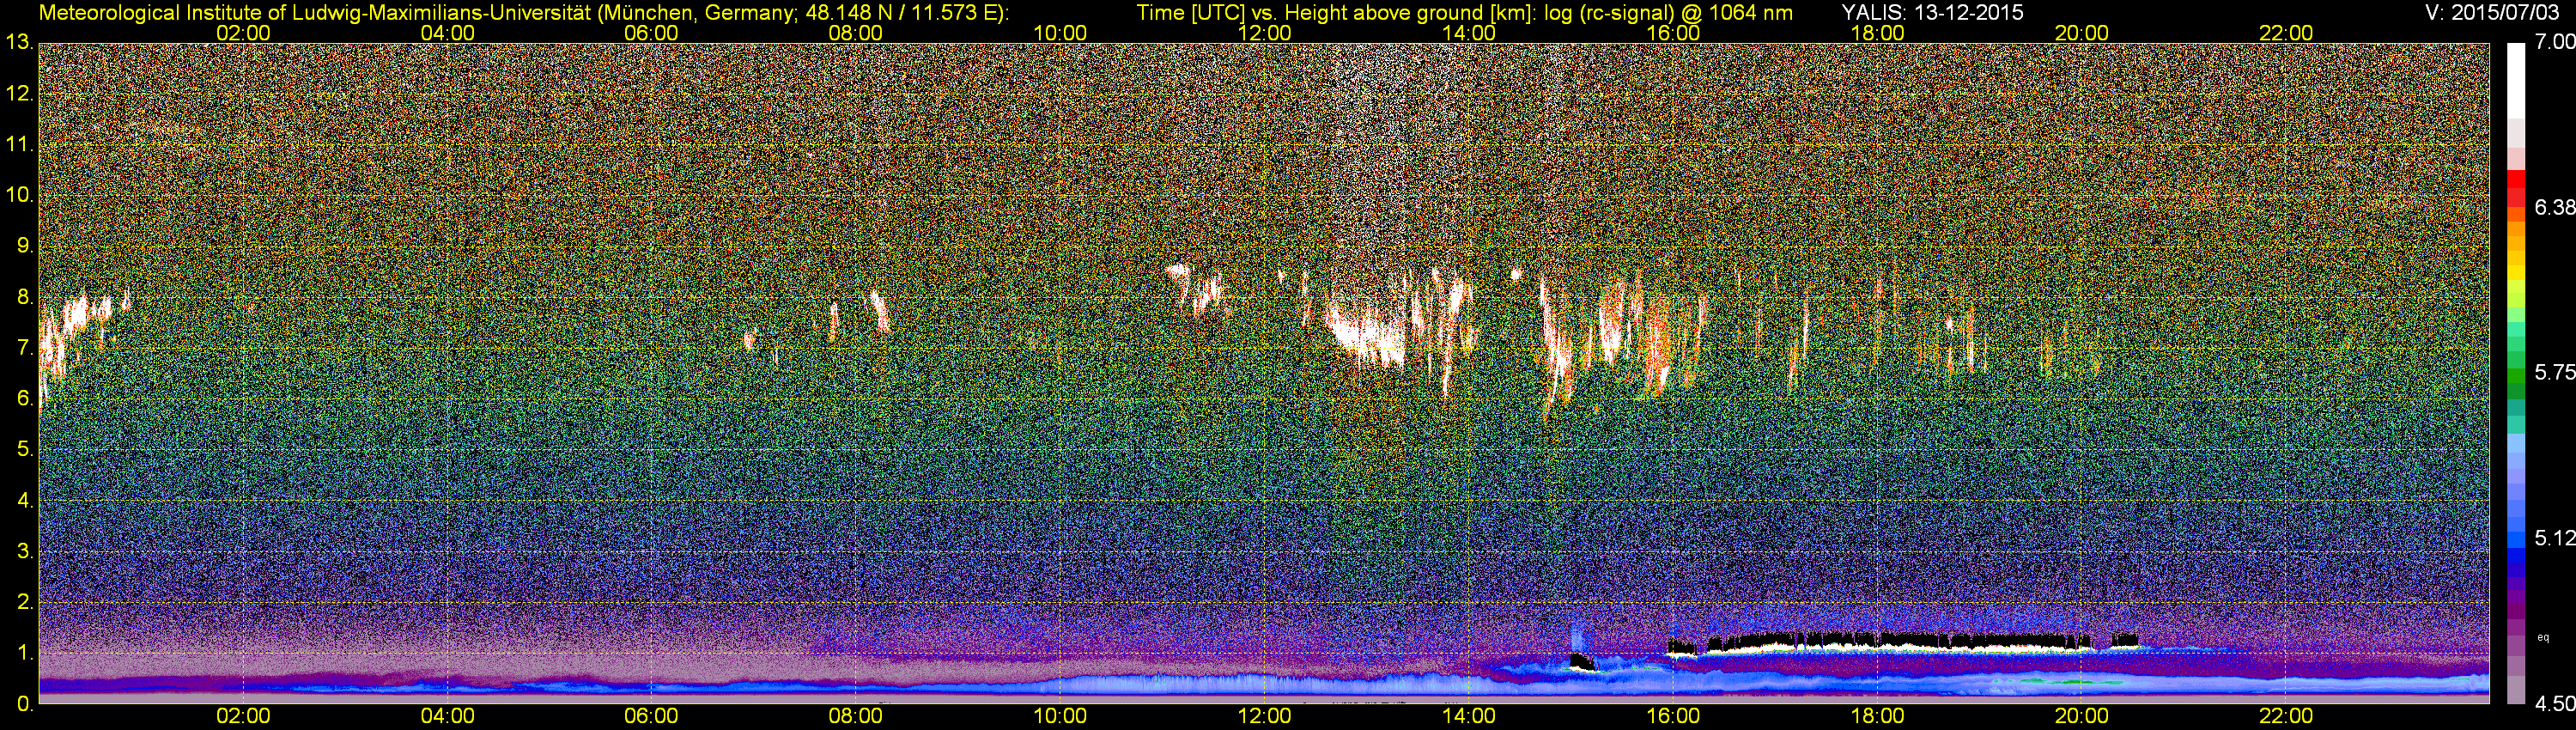Viewport: 2576px width, 730px height.
Task: Click the Meteorological Institute of Ludwig-Maximilians-Universität title text
Action: pos(524,14)
